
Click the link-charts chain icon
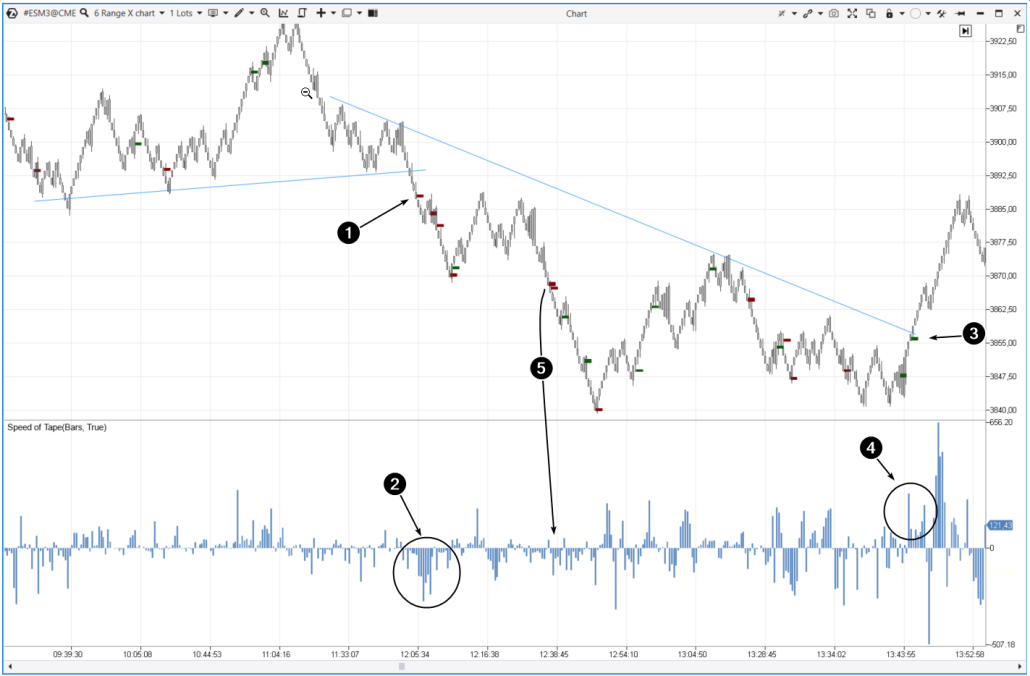808,13
